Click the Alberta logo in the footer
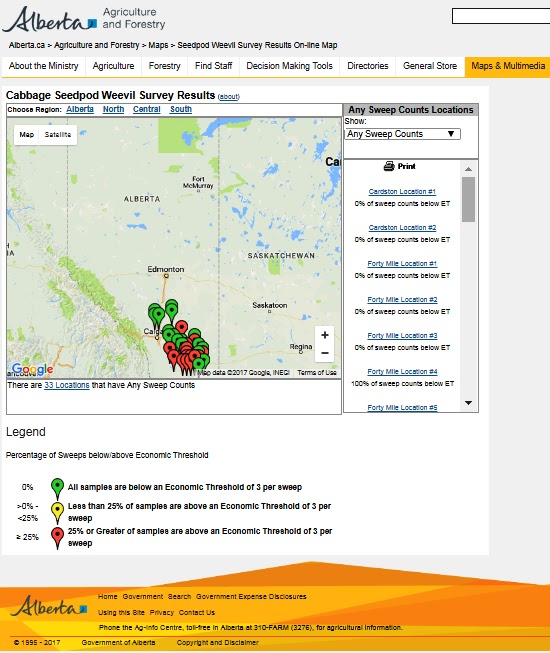Screen dimensions: 550x653 click(49, 606)
